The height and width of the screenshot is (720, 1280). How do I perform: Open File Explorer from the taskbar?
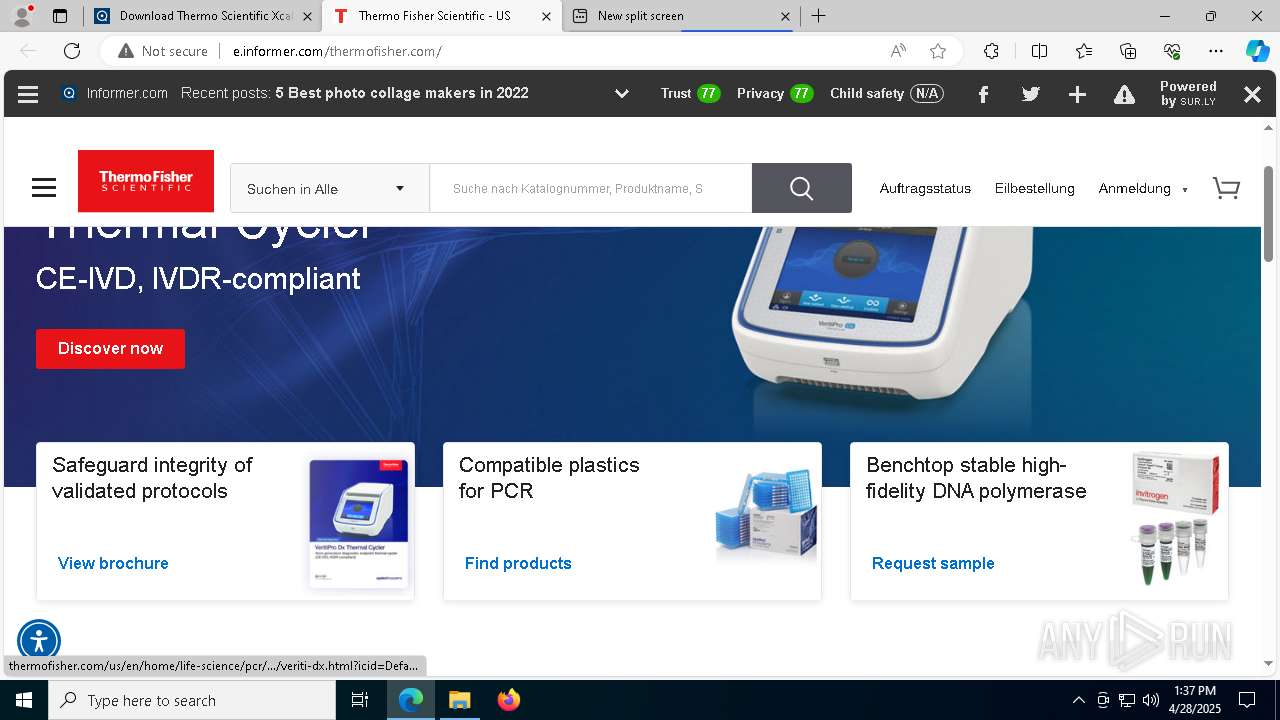click(x=459, y=700)
